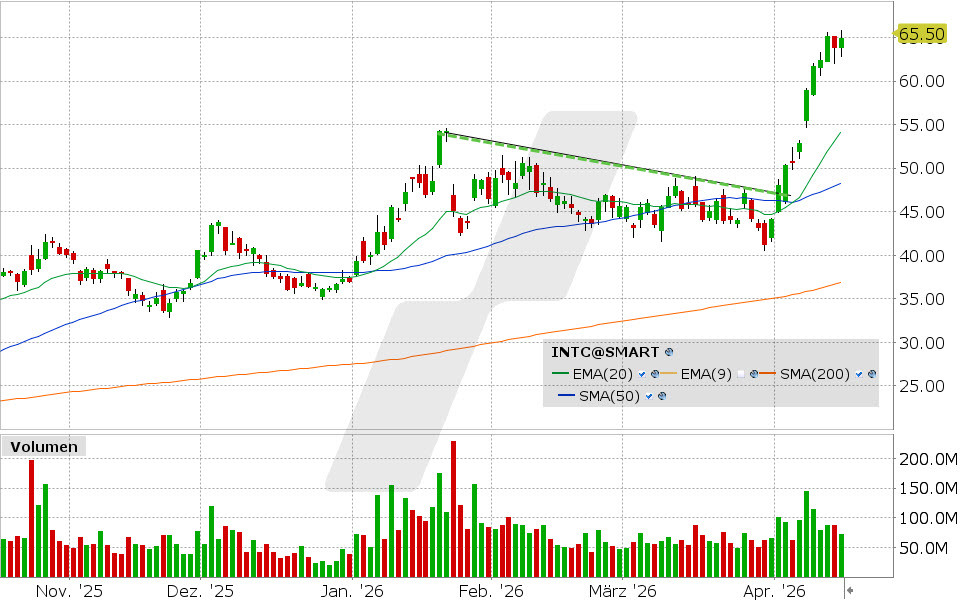
Task: Open the EMA(9) indicator settings wheel
Action: point(754,374)
